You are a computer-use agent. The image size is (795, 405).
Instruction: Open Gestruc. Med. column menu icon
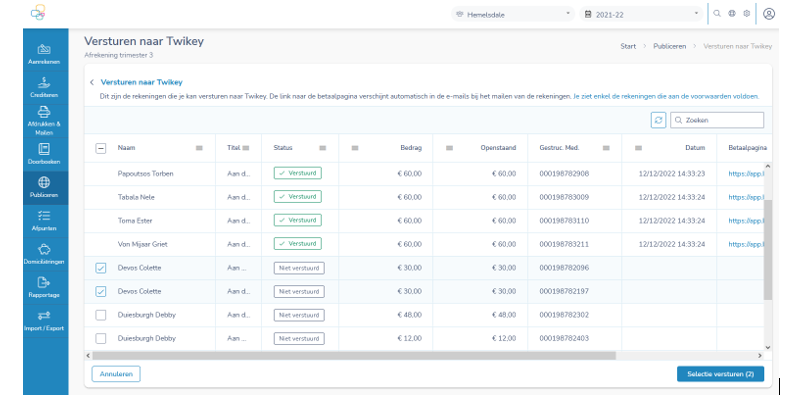click(x=606, y=148)
